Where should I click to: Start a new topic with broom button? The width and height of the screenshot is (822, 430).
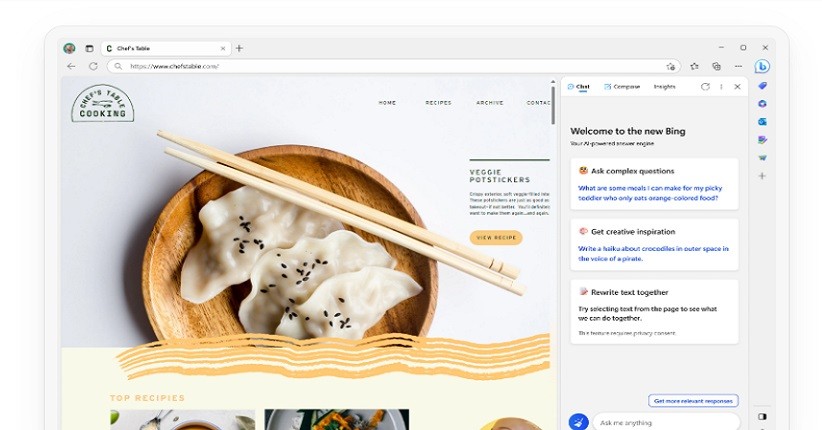coord(578,422)
